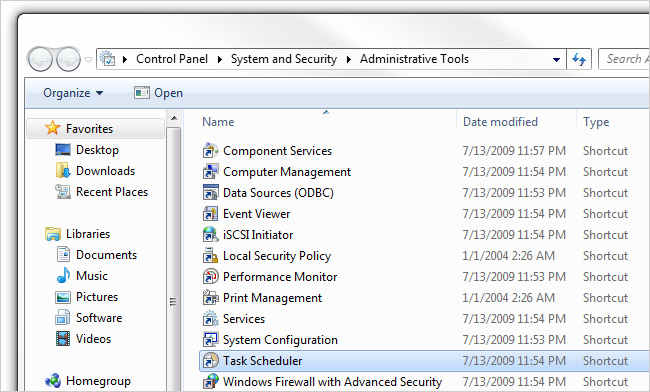650x392 pixels.
Task: Open Music library label
Action: tap(92, 276)
